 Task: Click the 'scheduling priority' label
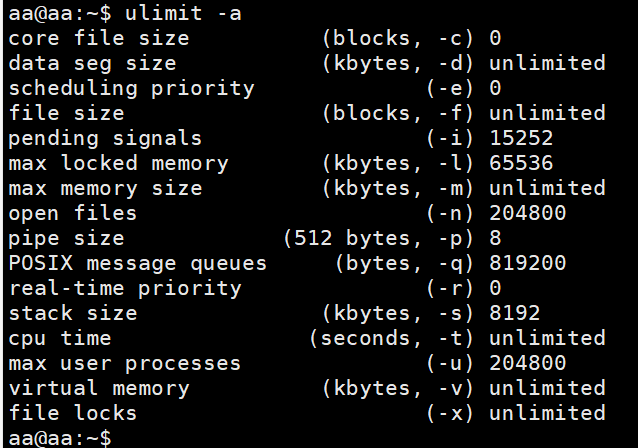[131, 88]
